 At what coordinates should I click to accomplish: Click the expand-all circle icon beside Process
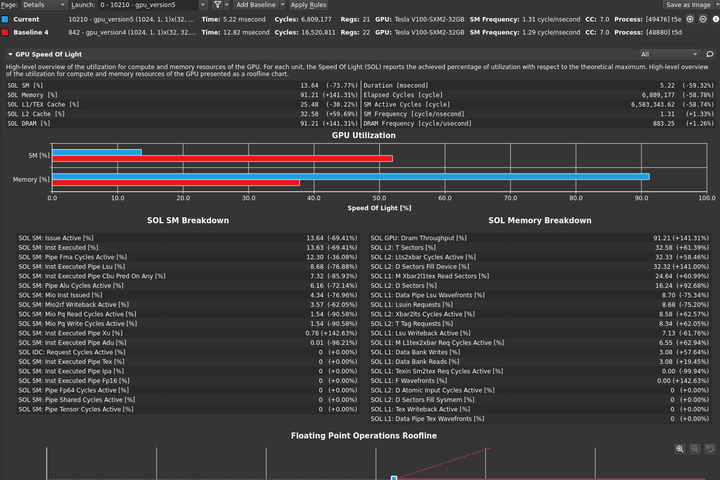[x=690, y=19]
